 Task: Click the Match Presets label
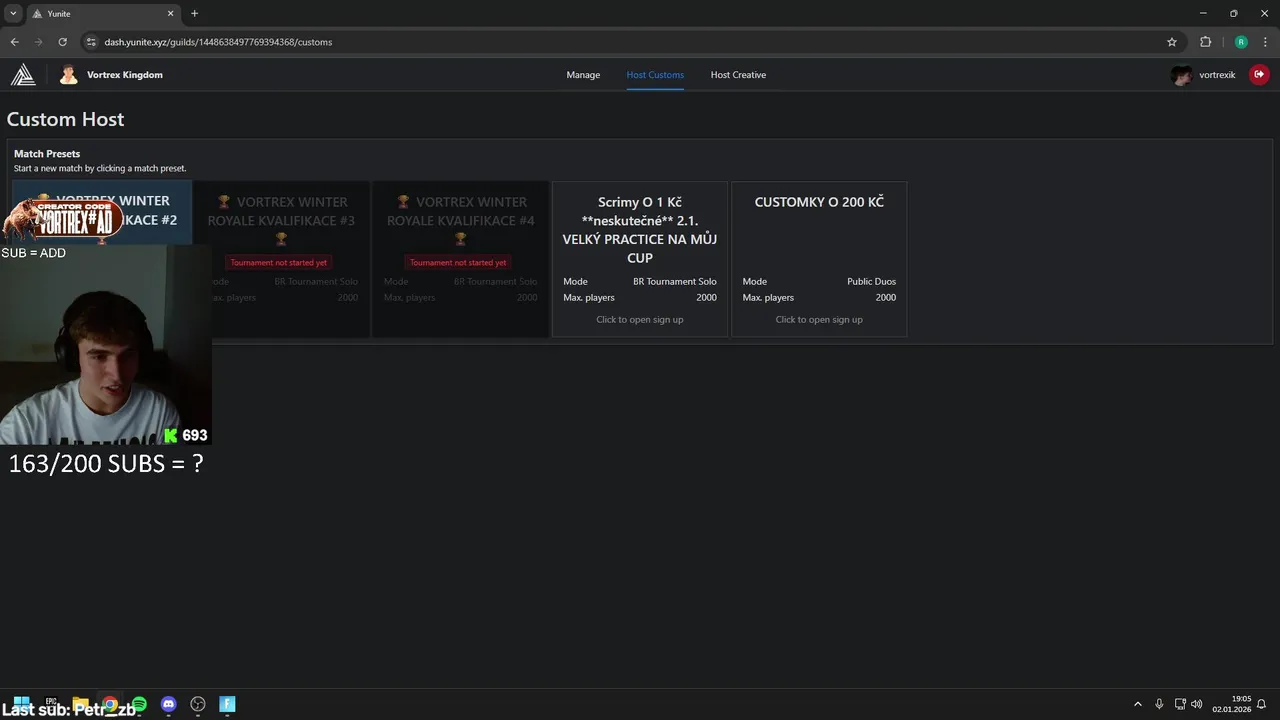[47, 154]
